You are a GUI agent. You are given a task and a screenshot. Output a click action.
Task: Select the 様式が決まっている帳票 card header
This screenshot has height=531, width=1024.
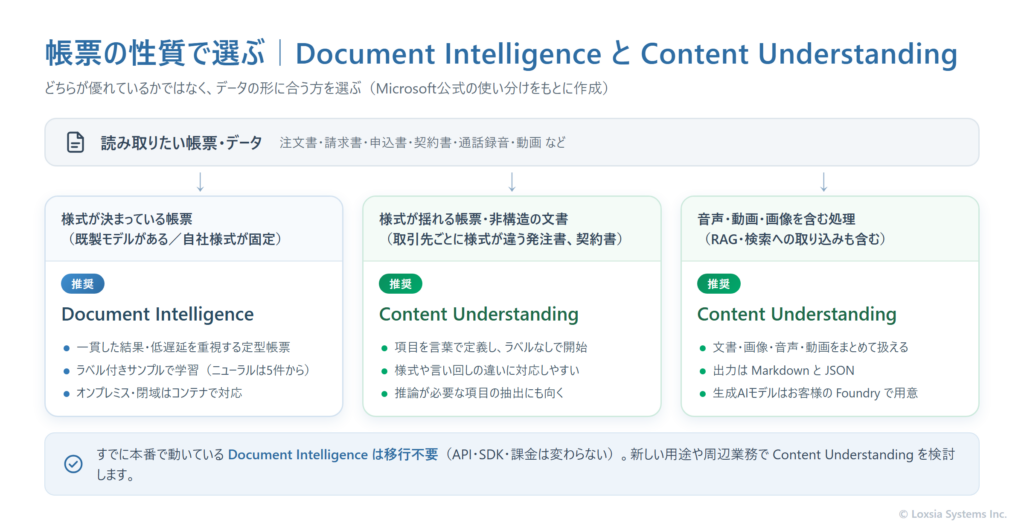(194, 229)
